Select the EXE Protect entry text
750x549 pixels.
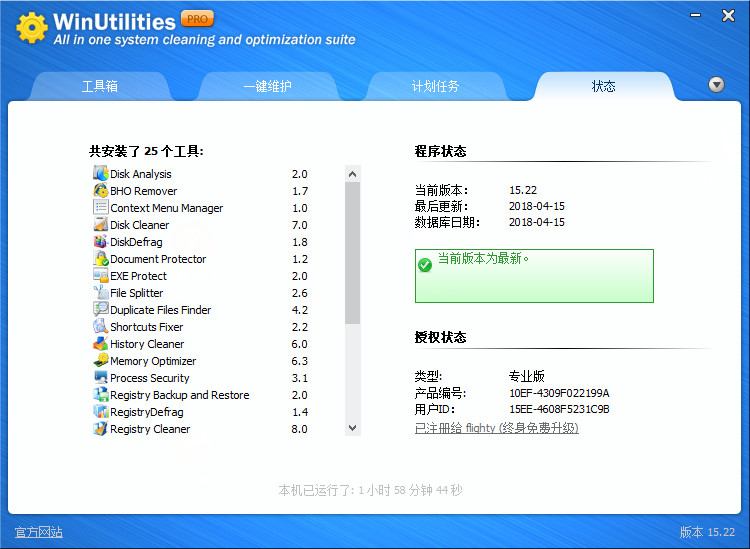pyautogui.click(x=138, y=276)
